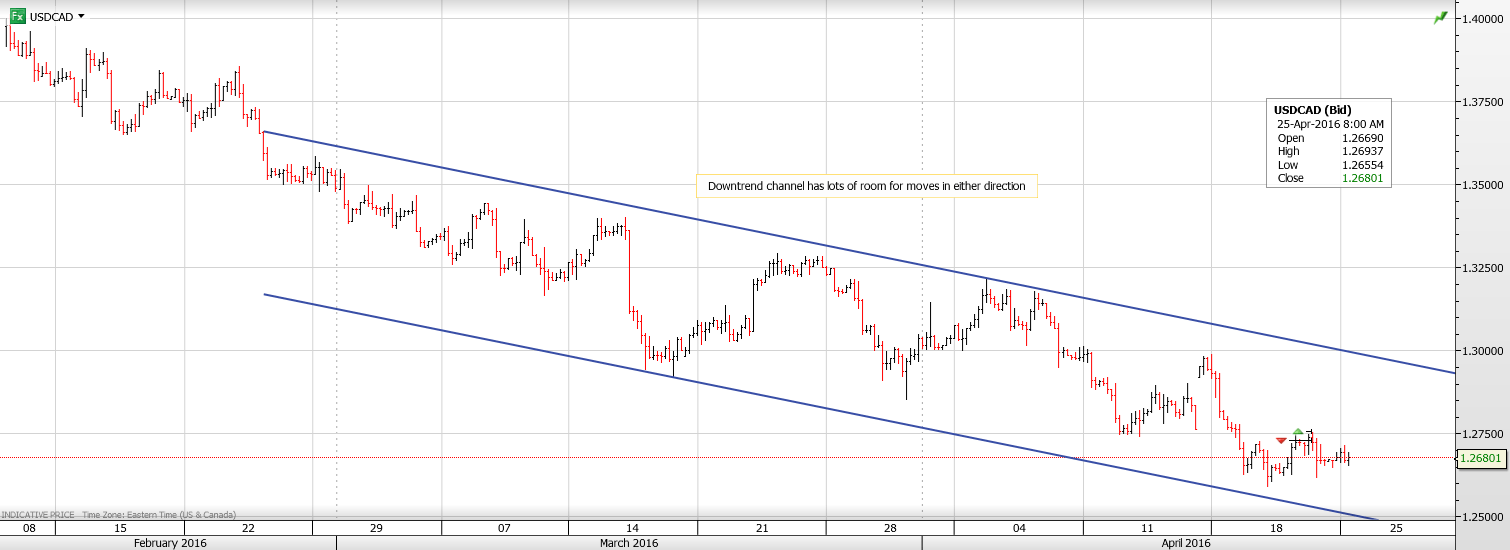Screen dimensions: 1510x550
Task: Click the date label 25 on time axis
Action: [1396, 528]
